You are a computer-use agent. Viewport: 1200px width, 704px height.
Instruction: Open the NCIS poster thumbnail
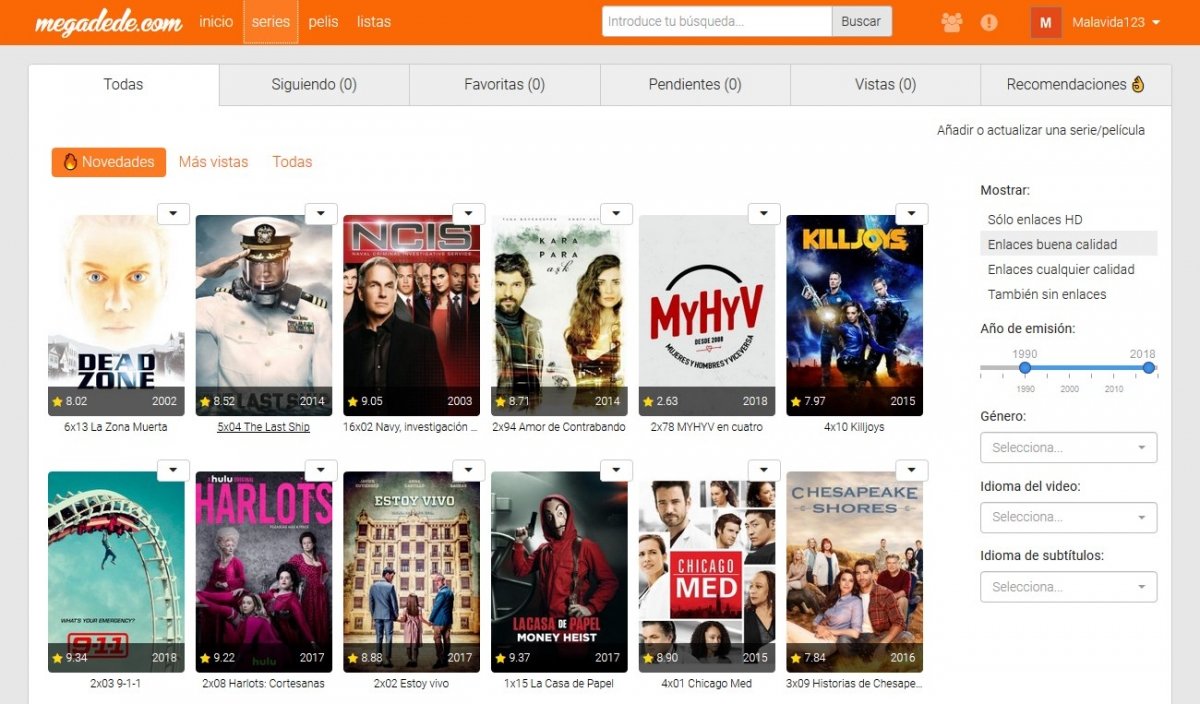[x=411, y=315]
